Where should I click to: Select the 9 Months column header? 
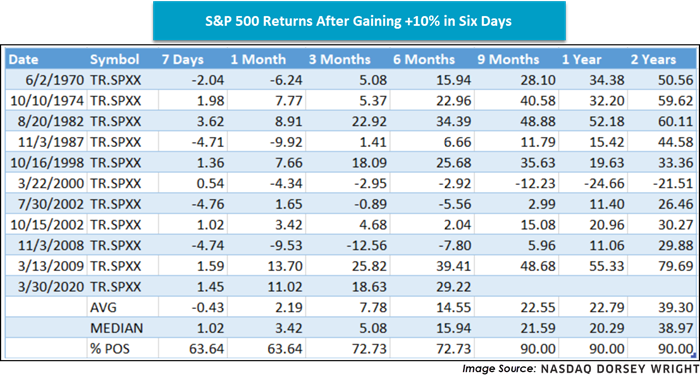tap(508, 60)
